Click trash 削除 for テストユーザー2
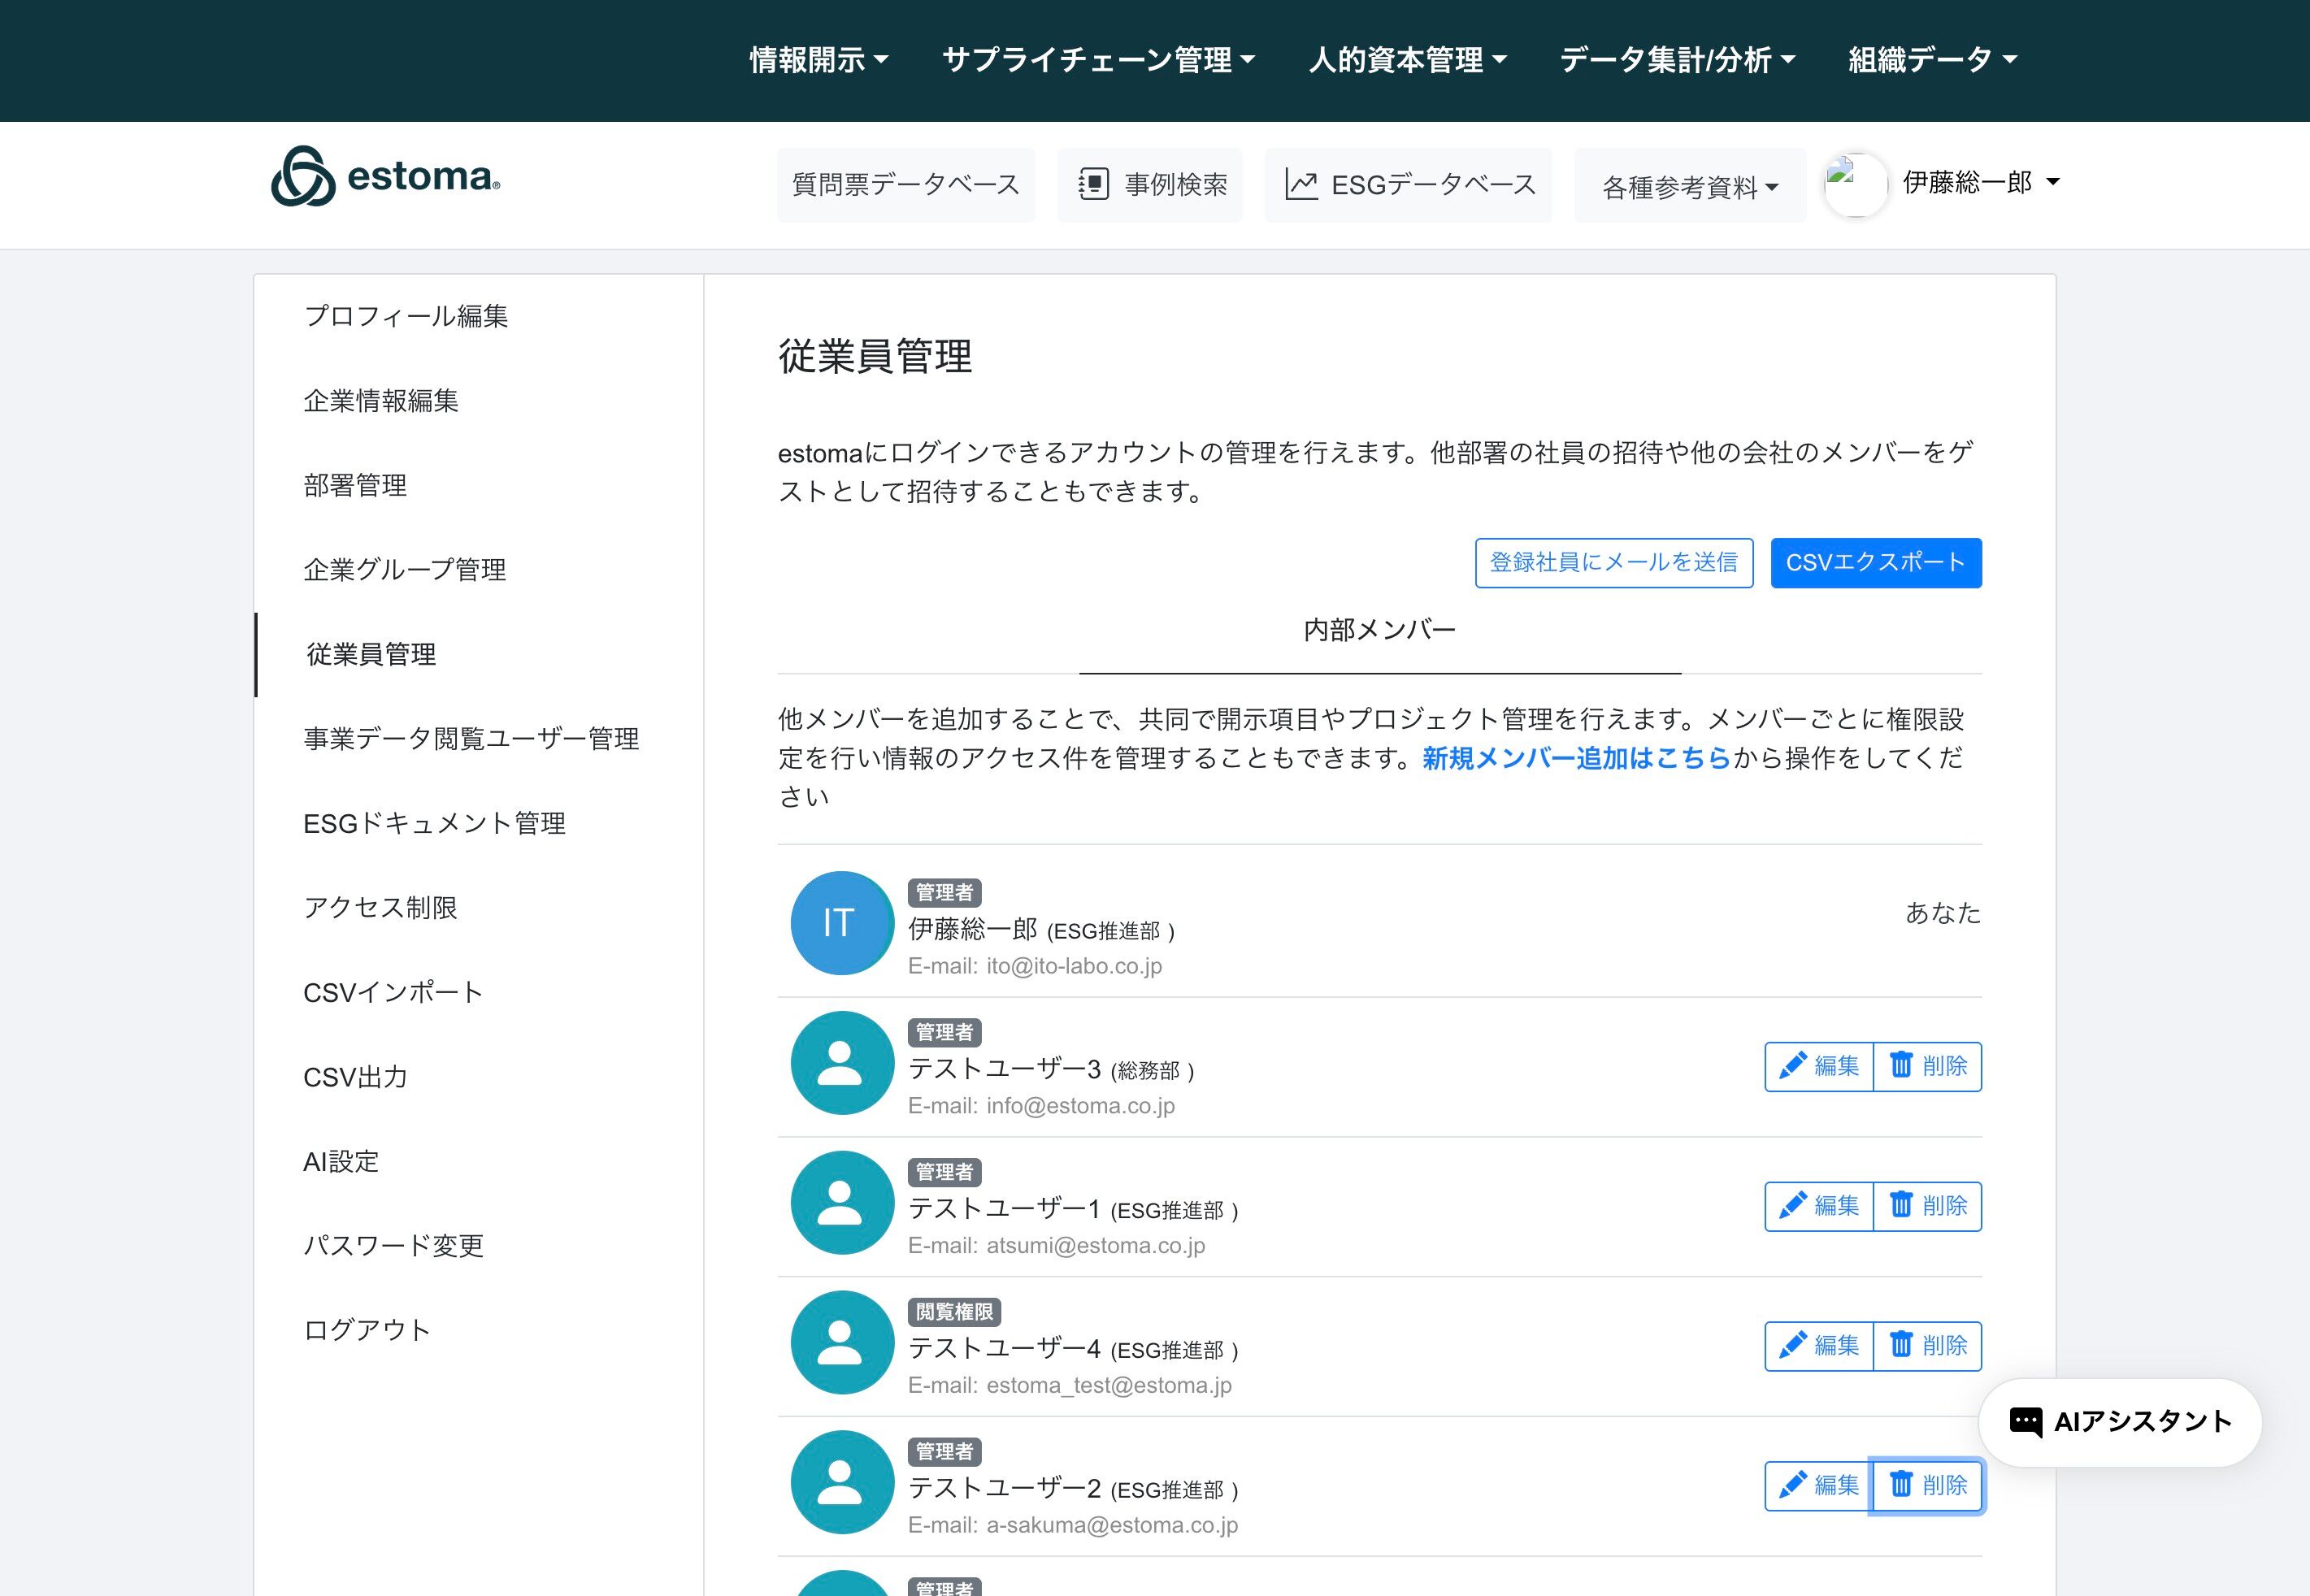2310x1596 pixels. pyautogui.click(x=1927, y=1486)
